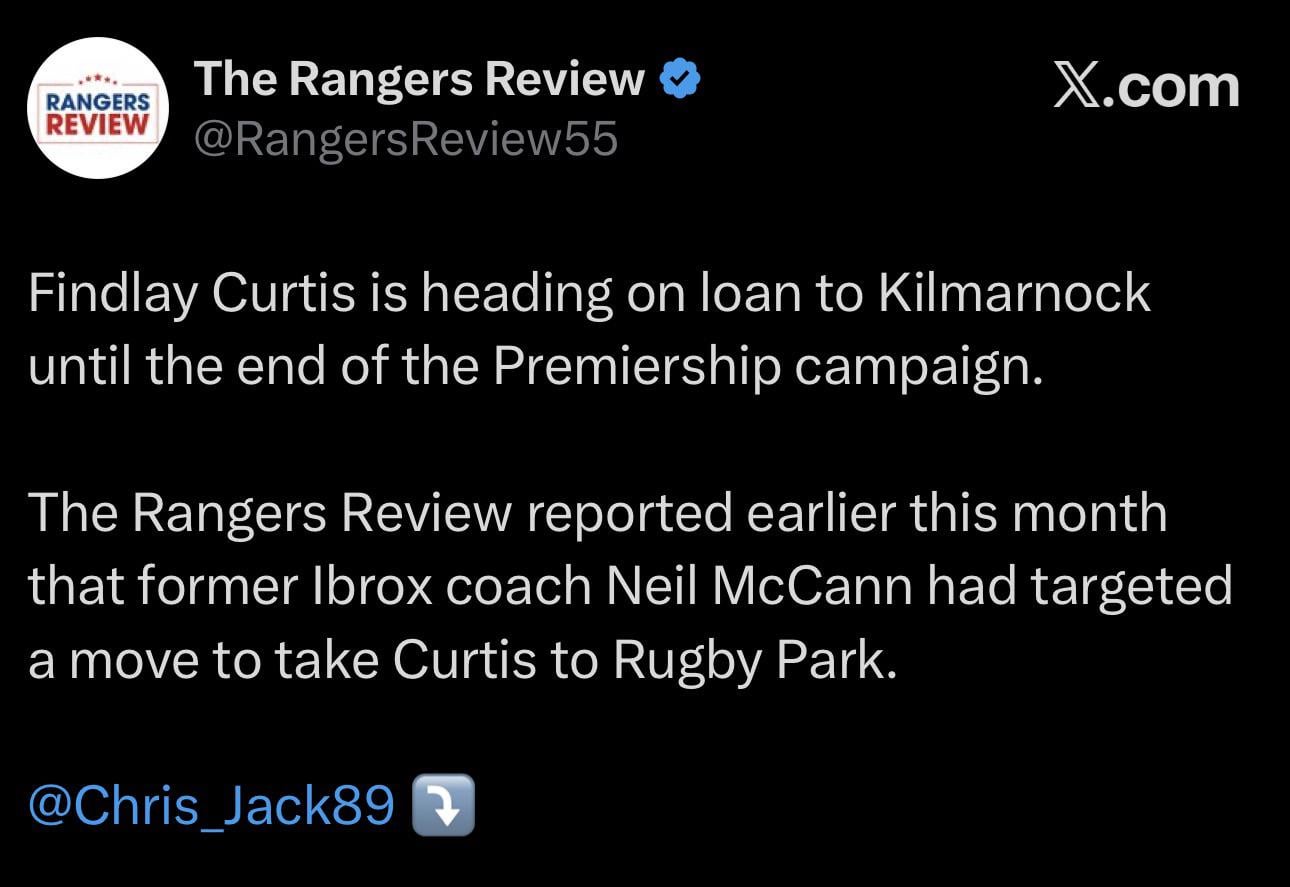This screenshot has width=1290, height=887.
Task: Click the word RANGERS in the avatar logo
Action: (97, 103)
